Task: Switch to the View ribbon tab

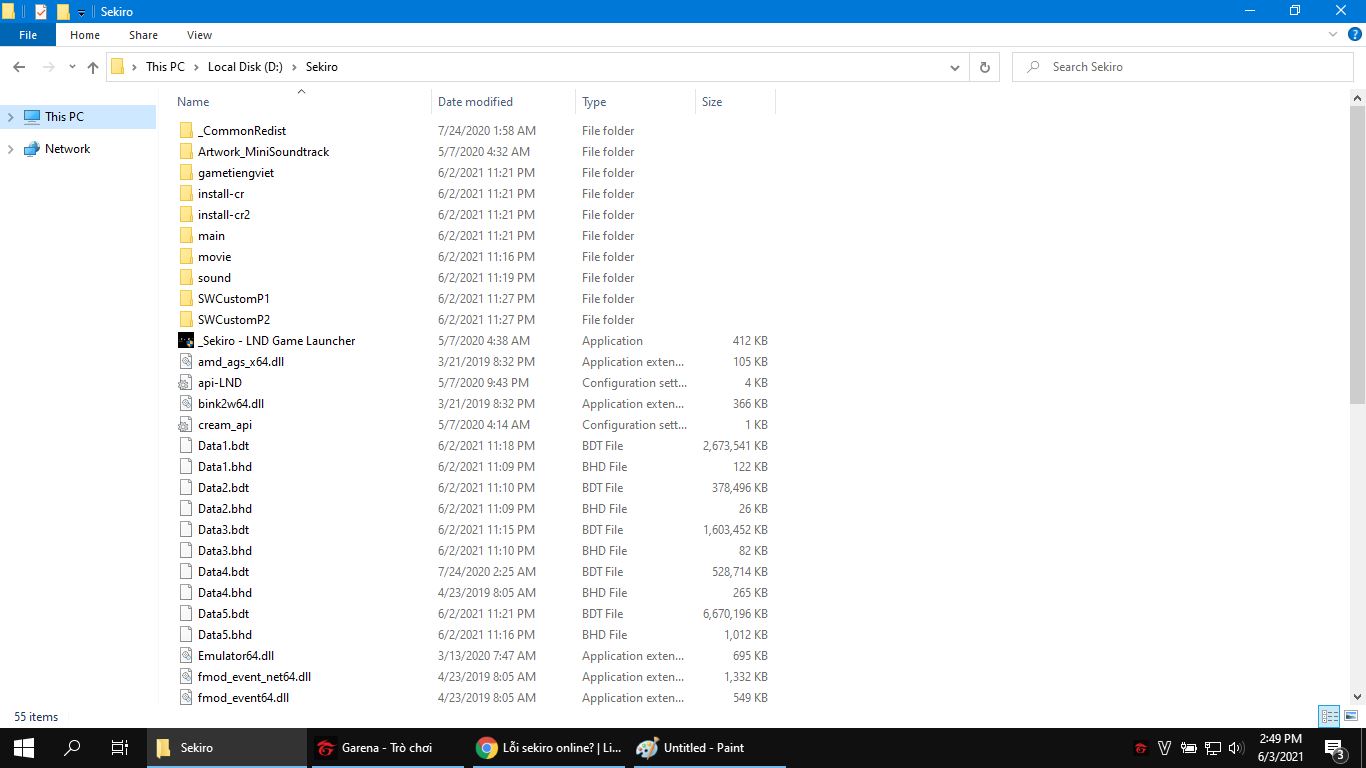Action: point(199,35)
